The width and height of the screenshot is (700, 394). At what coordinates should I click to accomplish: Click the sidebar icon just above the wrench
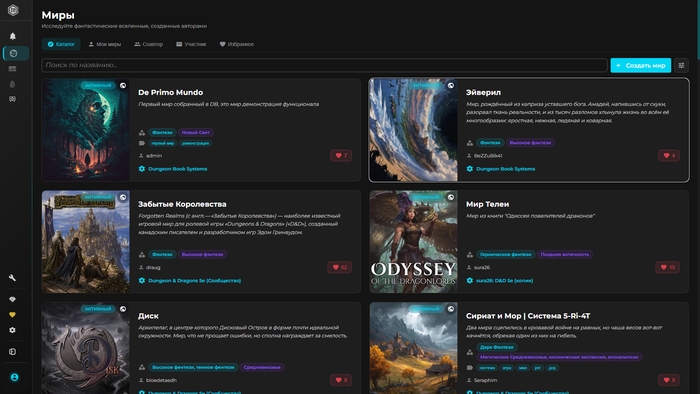pyautogui.click(x=12, y=99)
